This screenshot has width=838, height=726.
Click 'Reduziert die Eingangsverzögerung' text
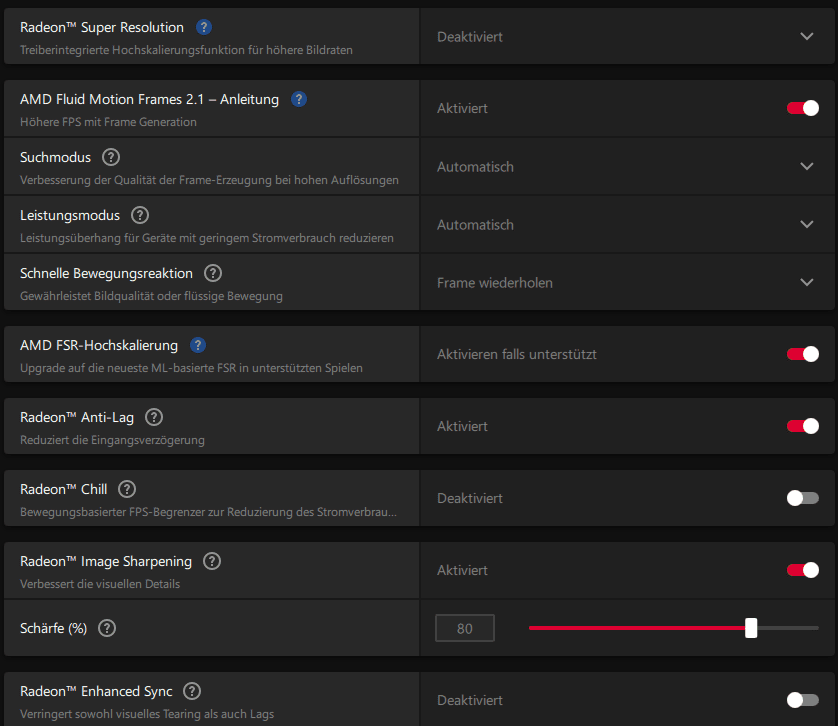pos(112,440)
